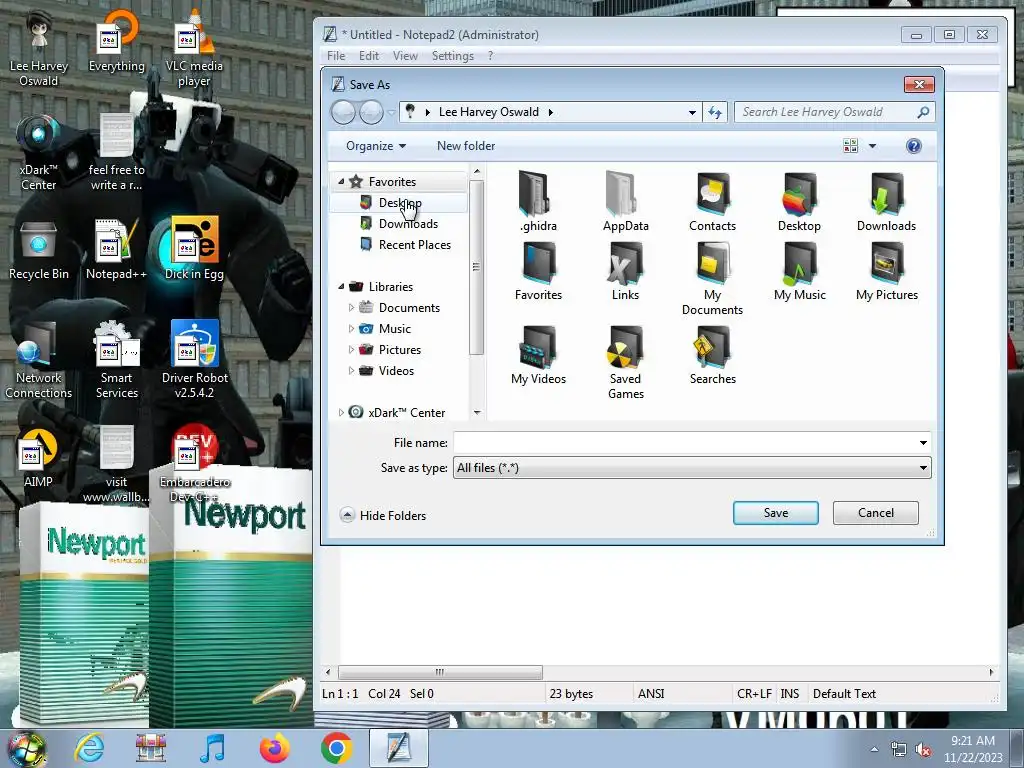Open the File name history dropdown
This screenshot has height=768, width=1024.
923,443
